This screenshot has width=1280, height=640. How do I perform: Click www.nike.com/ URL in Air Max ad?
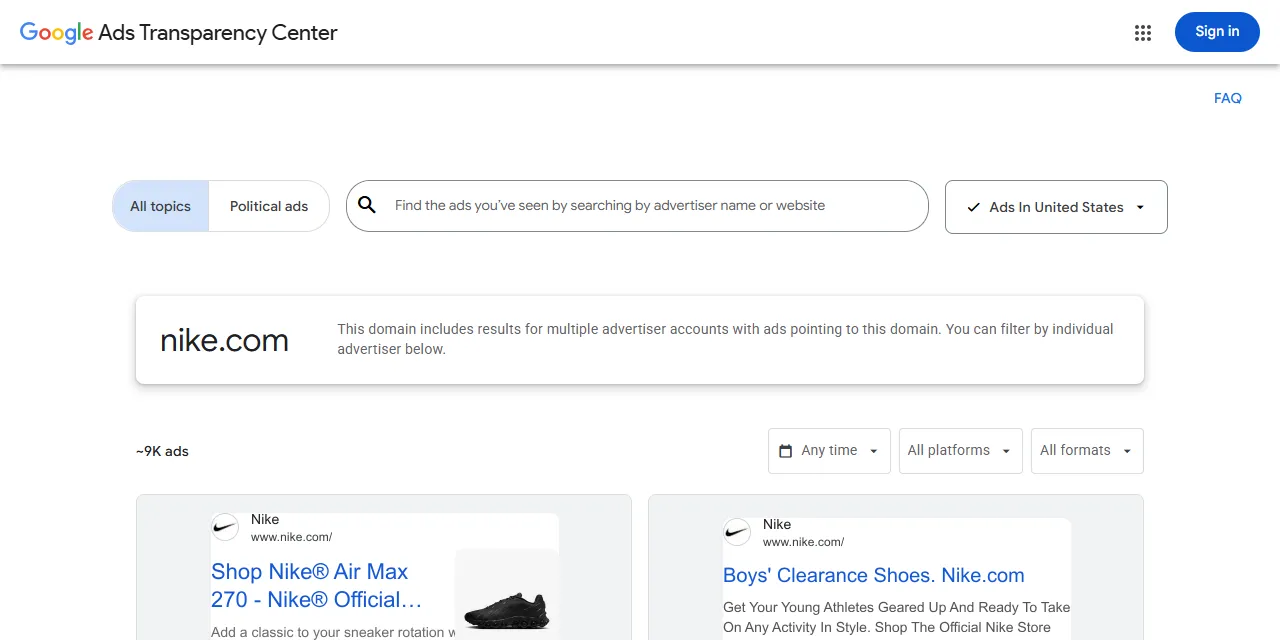coord(291,537)
